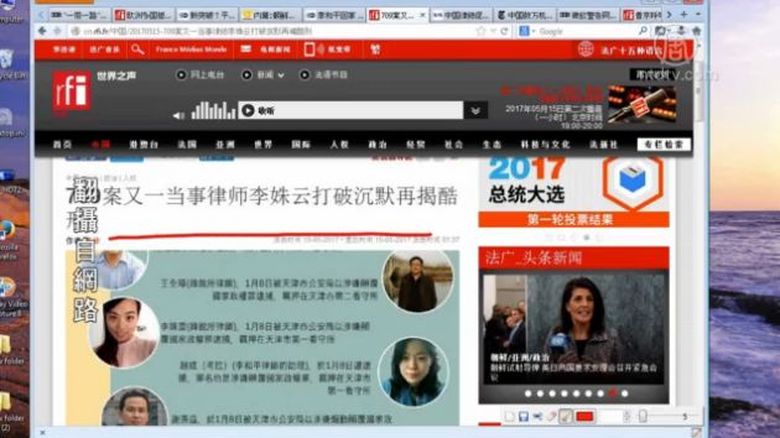This screenshot has width=780, height=438.
Task: Click the red color swatch in annotation toolbar
Action: point(585,416)
